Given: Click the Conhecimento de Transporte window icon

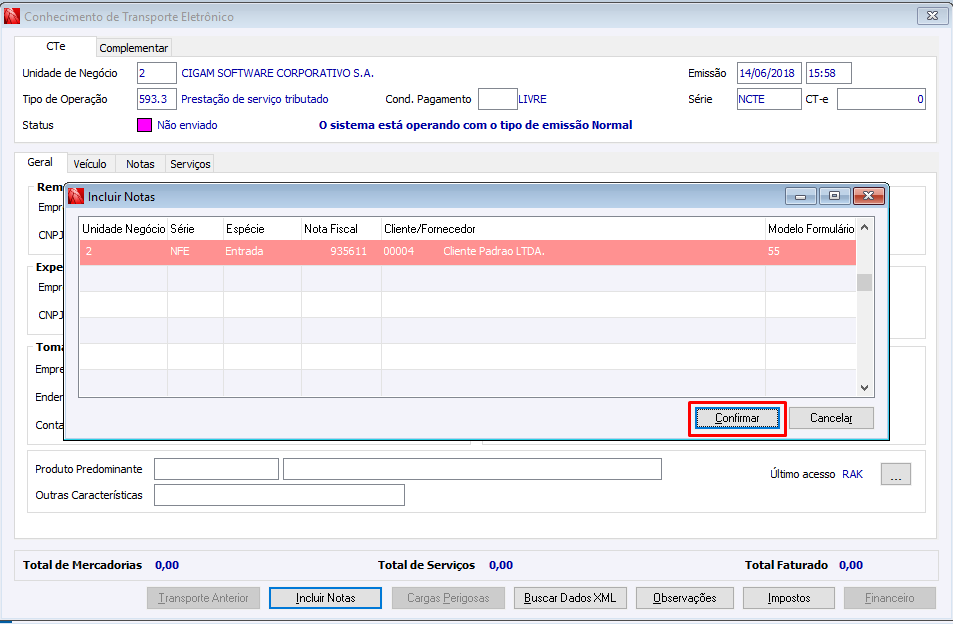Looking at the screenshot, I should tap(12, 16).
